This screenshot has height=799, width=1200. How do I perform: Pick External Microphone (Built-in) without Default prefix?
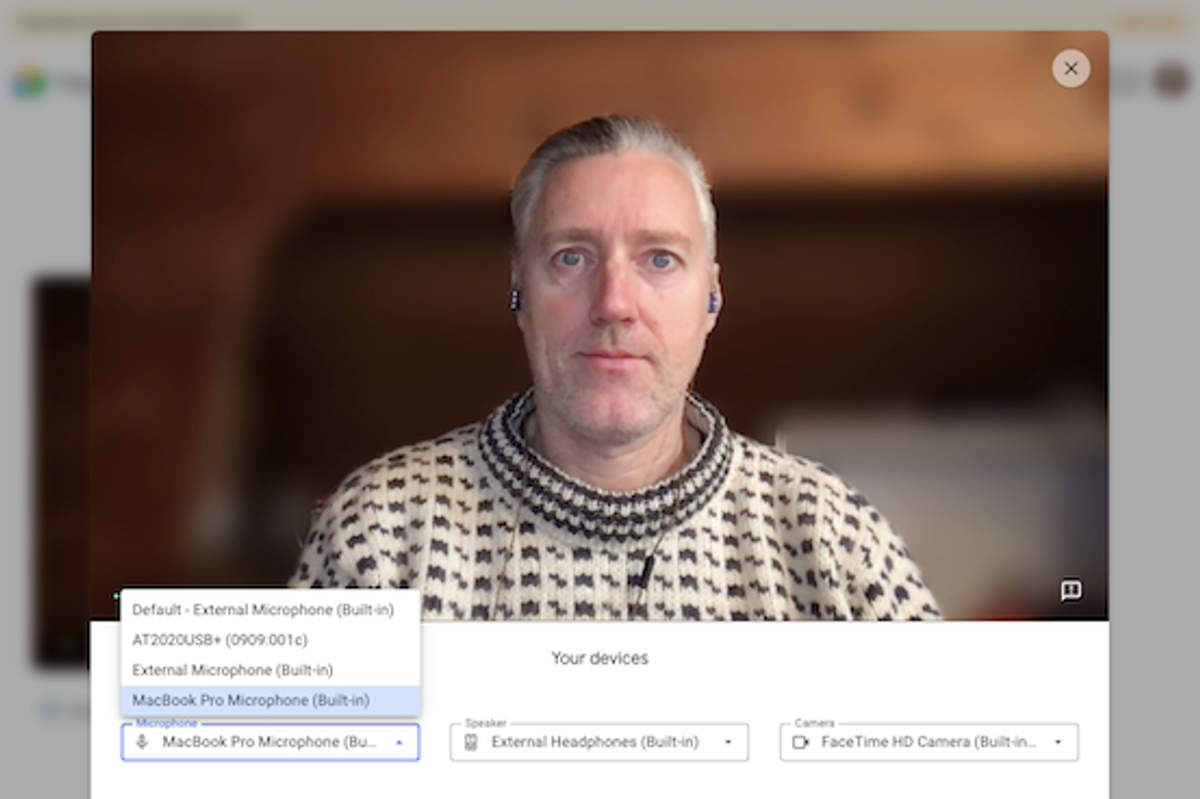[232, 670]
